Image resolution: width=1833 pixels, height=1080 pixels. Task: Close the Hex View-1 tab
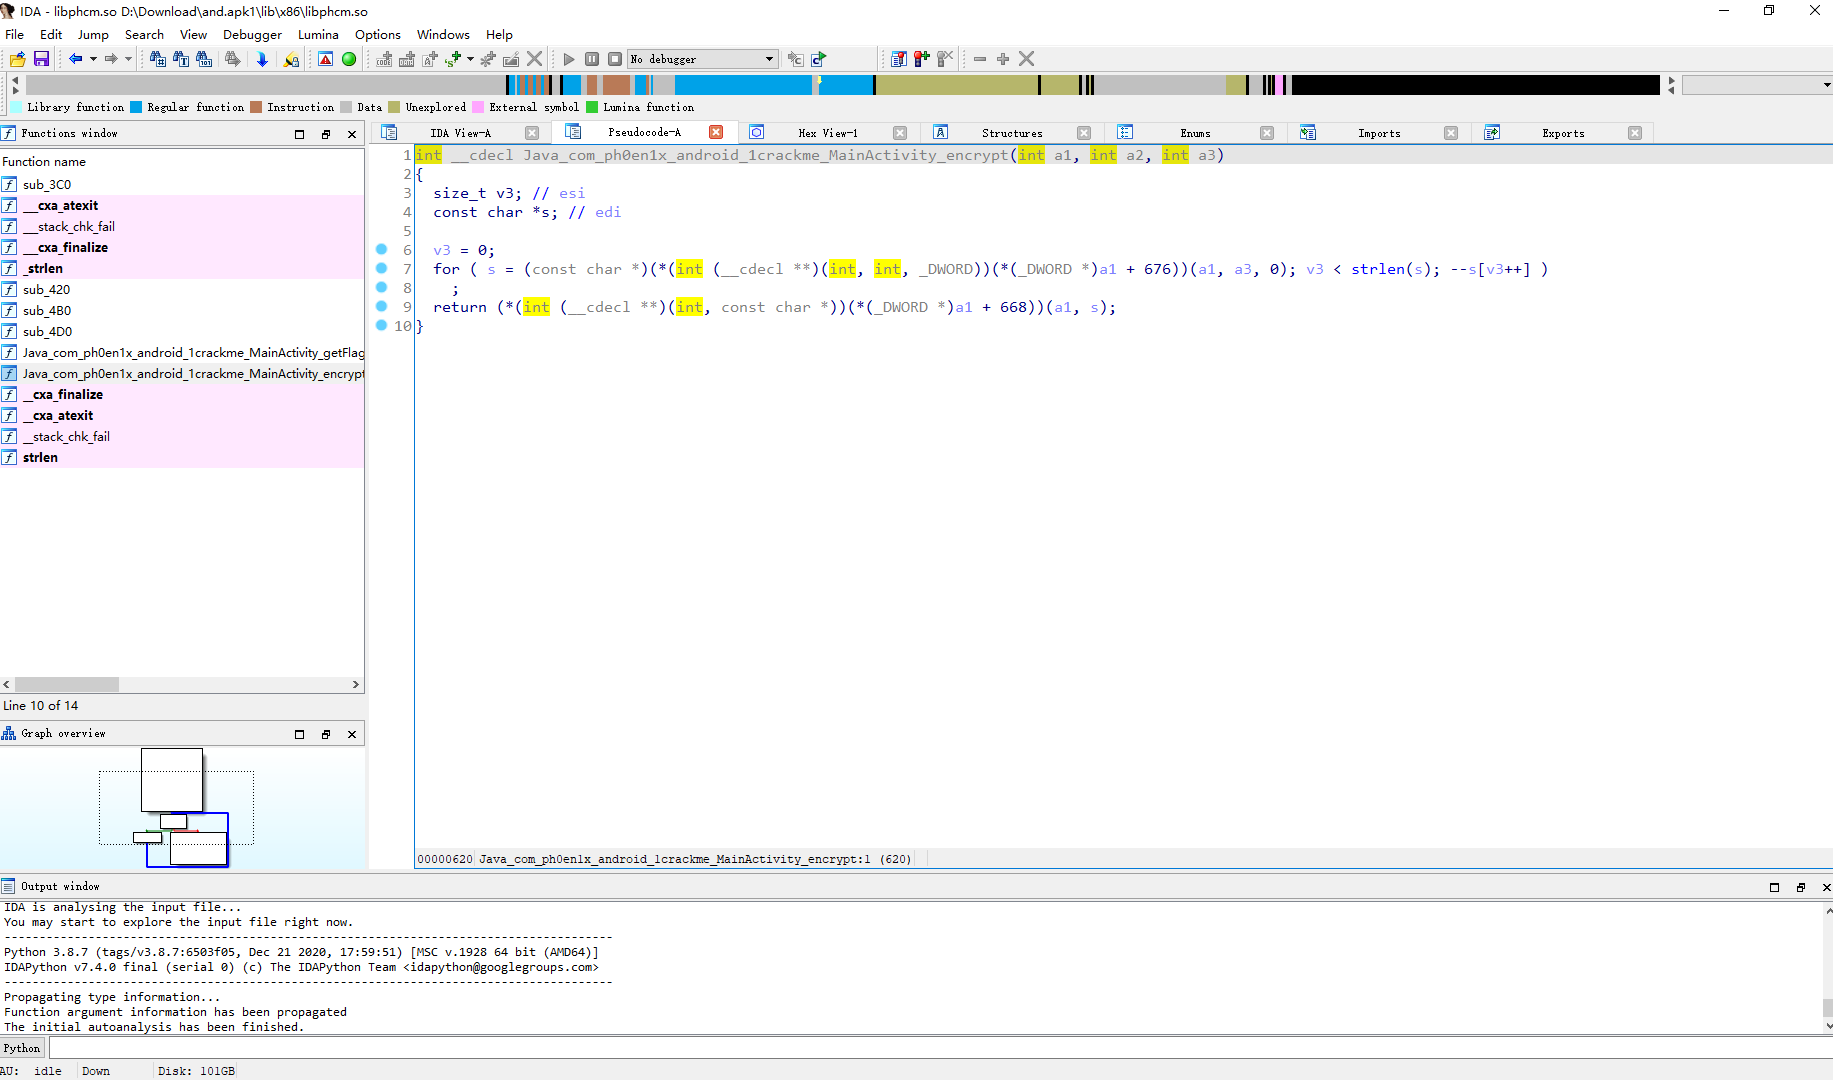coord(900,133)
